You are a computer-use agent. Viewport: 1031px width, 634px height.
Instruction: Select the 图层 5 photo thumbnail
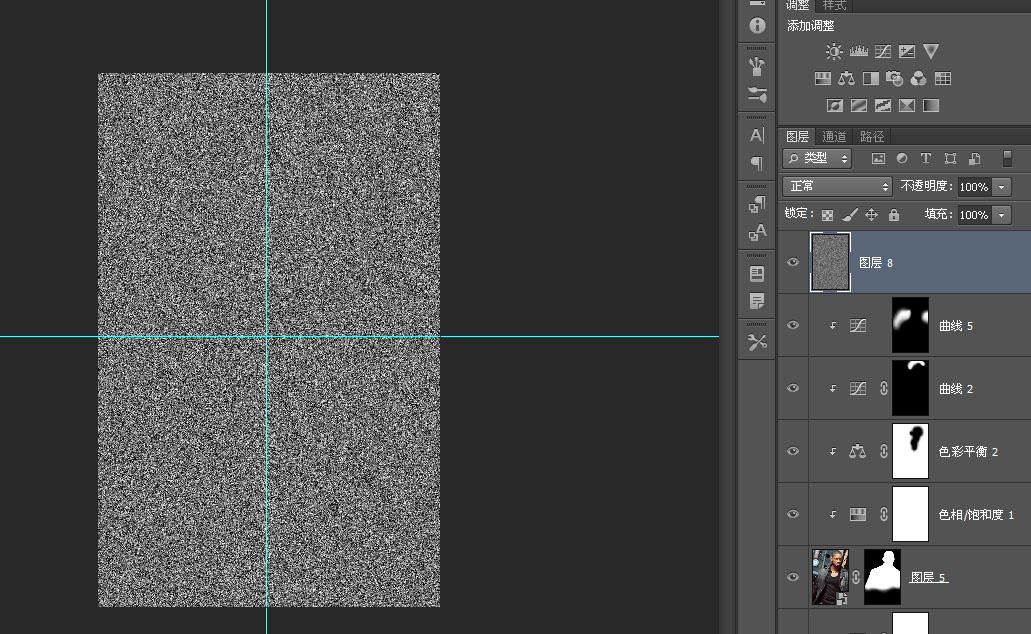click(830, 577)
